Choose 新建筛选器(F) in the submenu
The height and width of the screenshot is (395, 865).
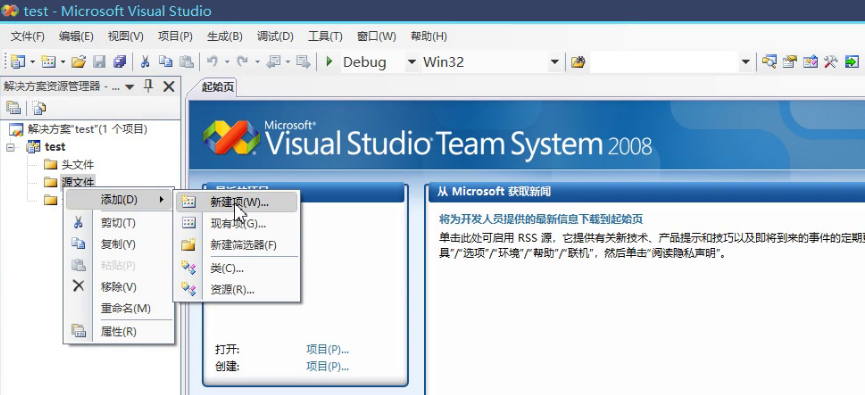237,245
